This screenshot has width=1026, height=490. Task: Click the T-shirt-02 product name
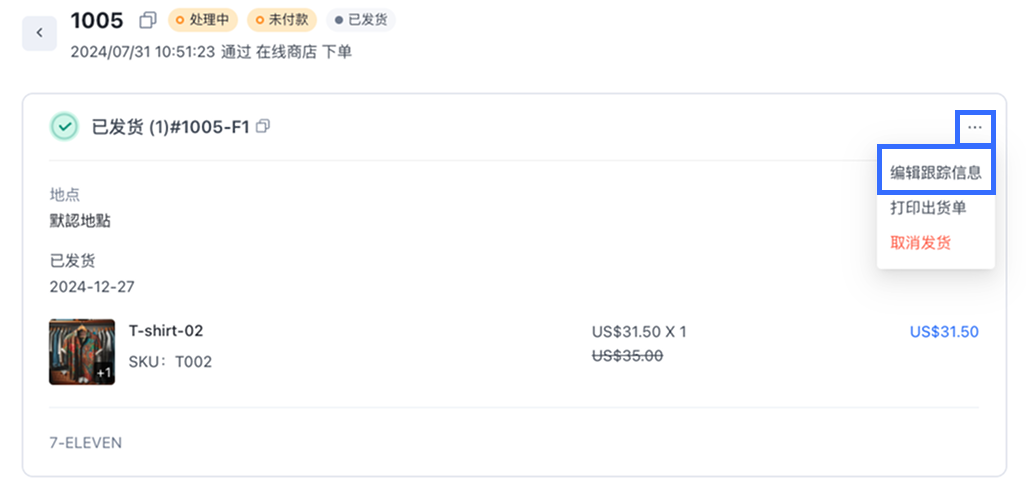(166, 331)
